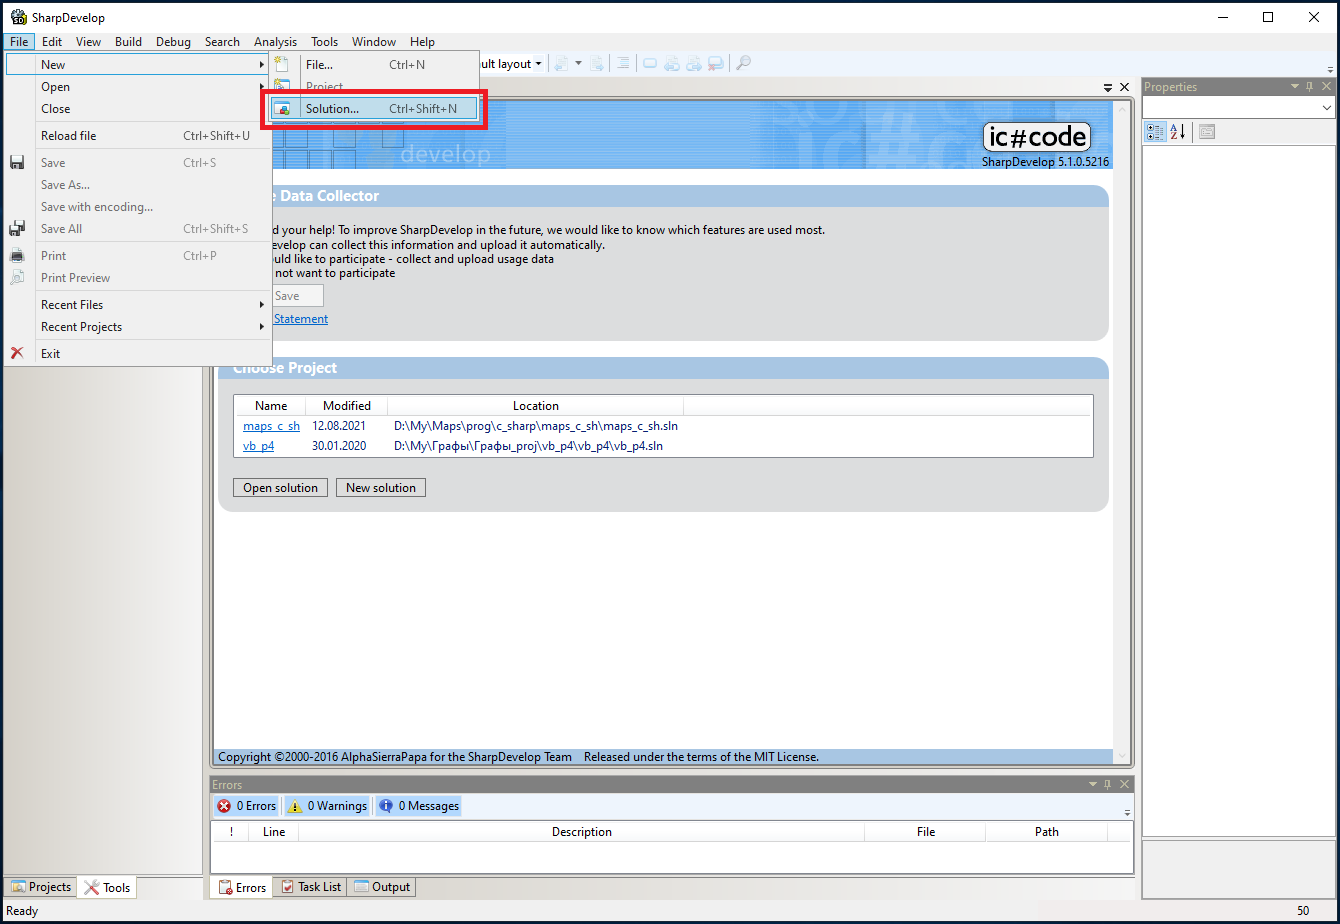Viewport: 1340px width, 924px height.
Task: Click the New solution button
Action: (381, 488)
